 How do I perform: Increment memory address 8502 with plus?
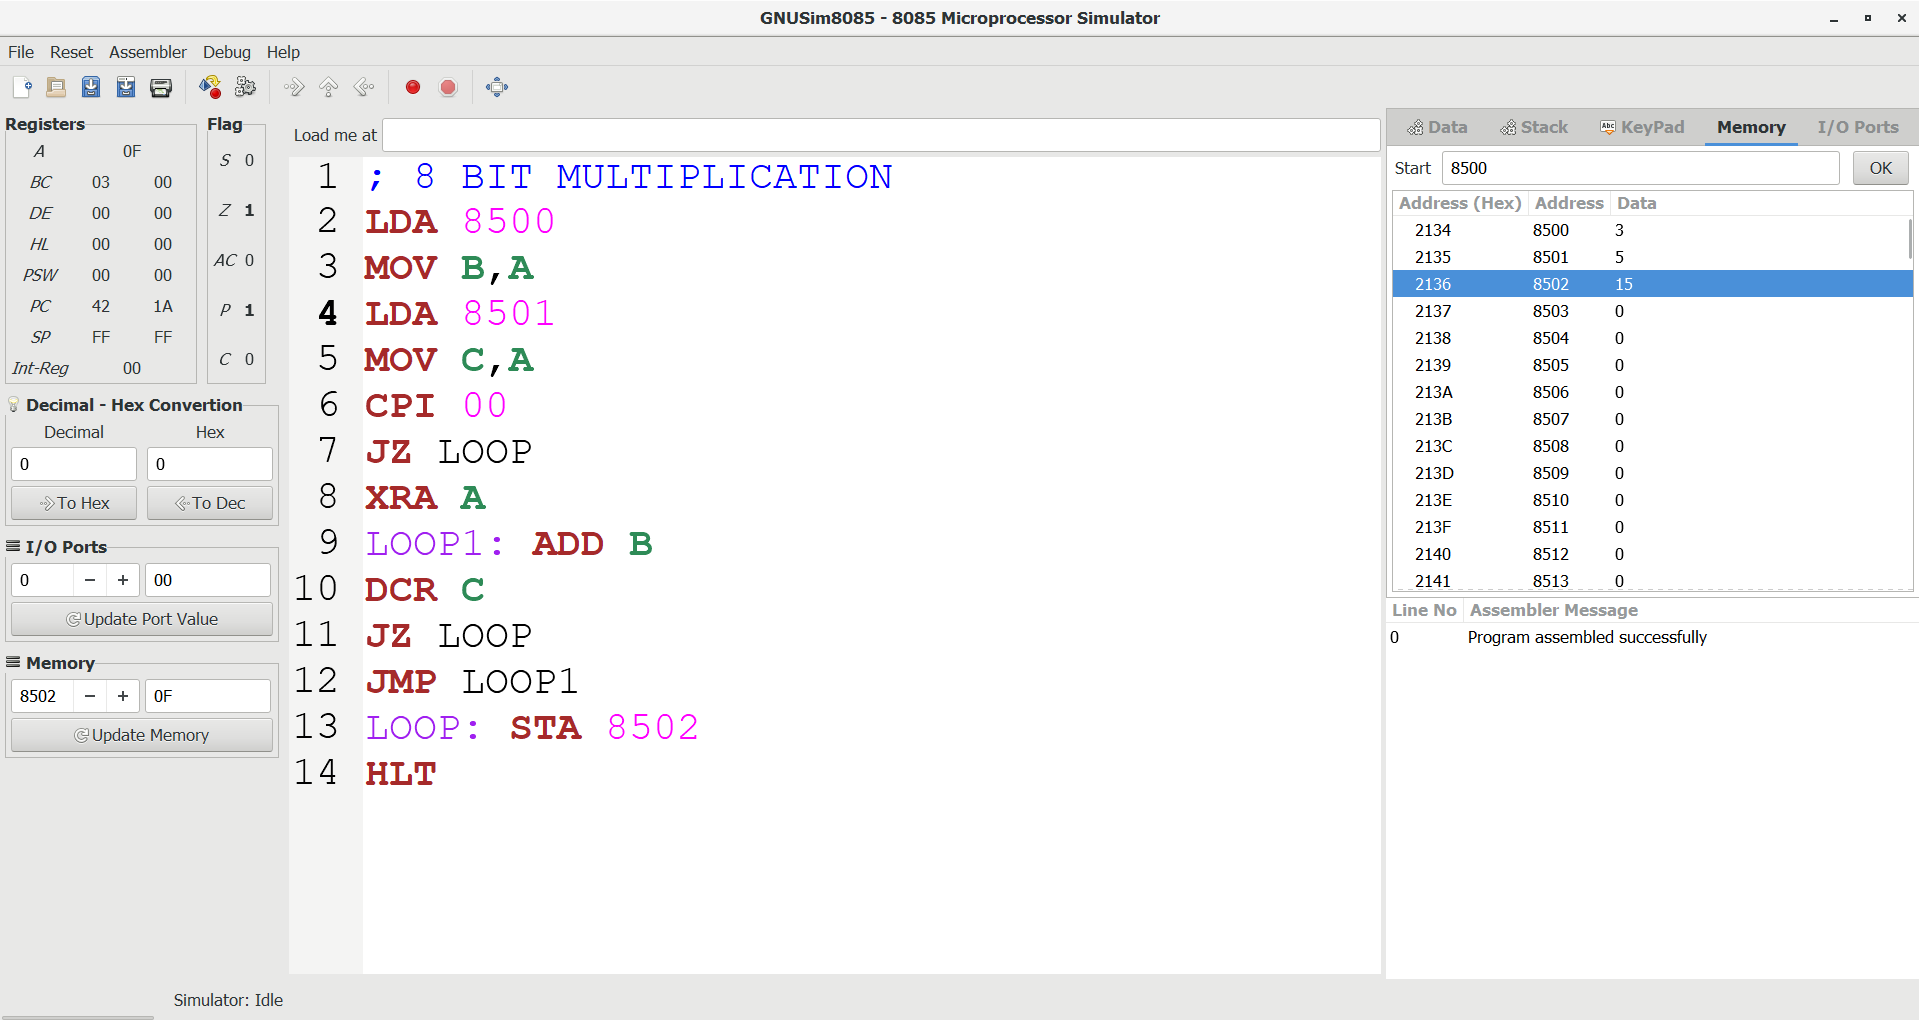123,696
